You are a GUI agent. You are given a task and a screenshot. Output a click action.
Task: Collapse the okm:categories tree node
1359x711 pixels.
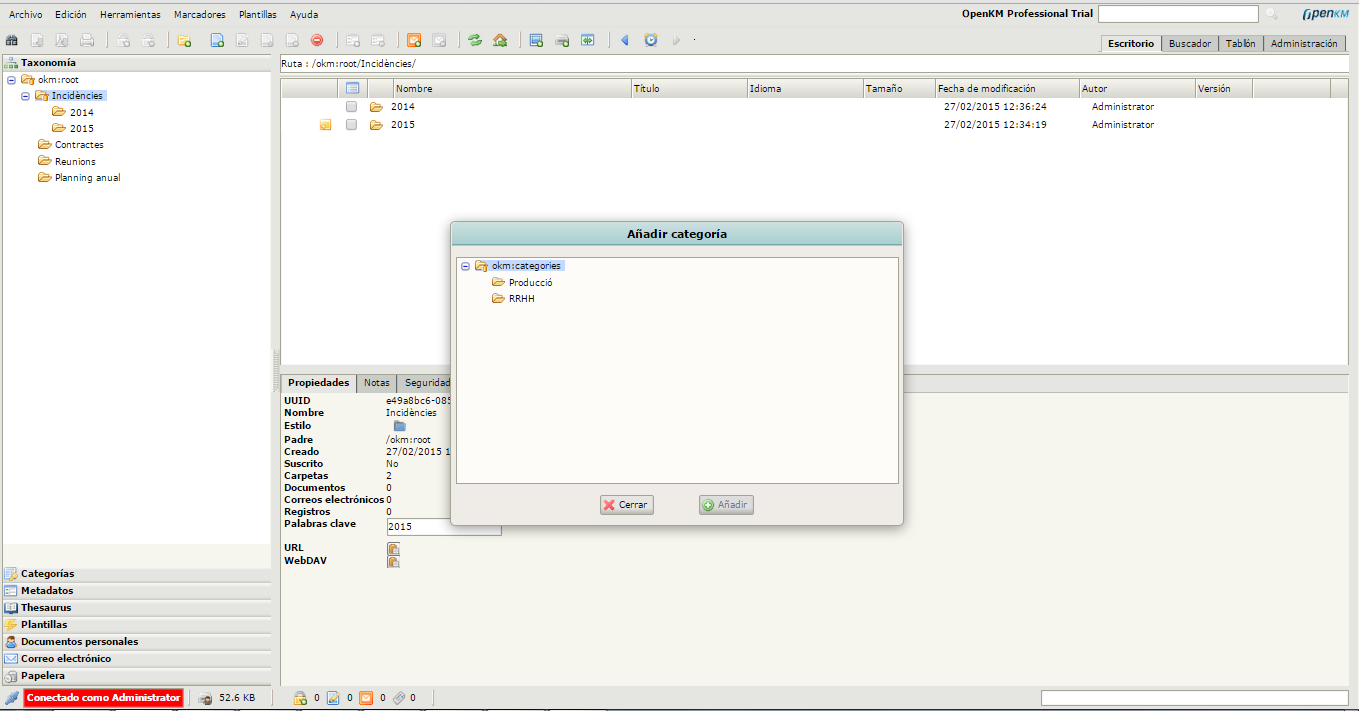[465, 266]
